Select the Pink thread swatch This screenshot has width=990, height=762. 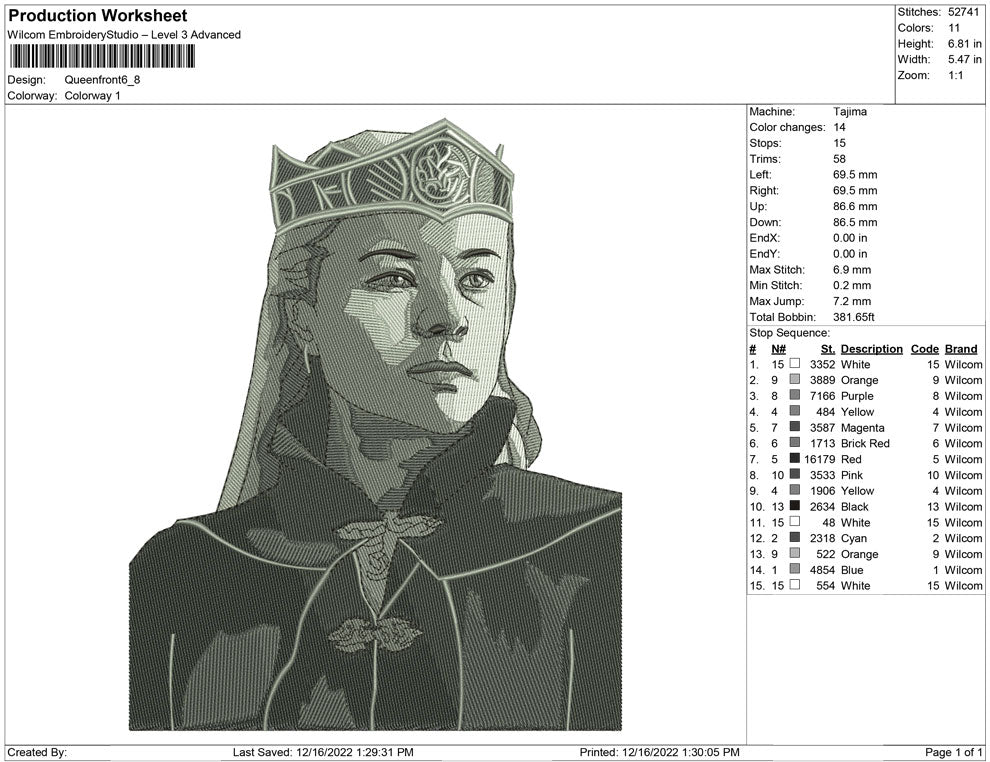point(795,474)
